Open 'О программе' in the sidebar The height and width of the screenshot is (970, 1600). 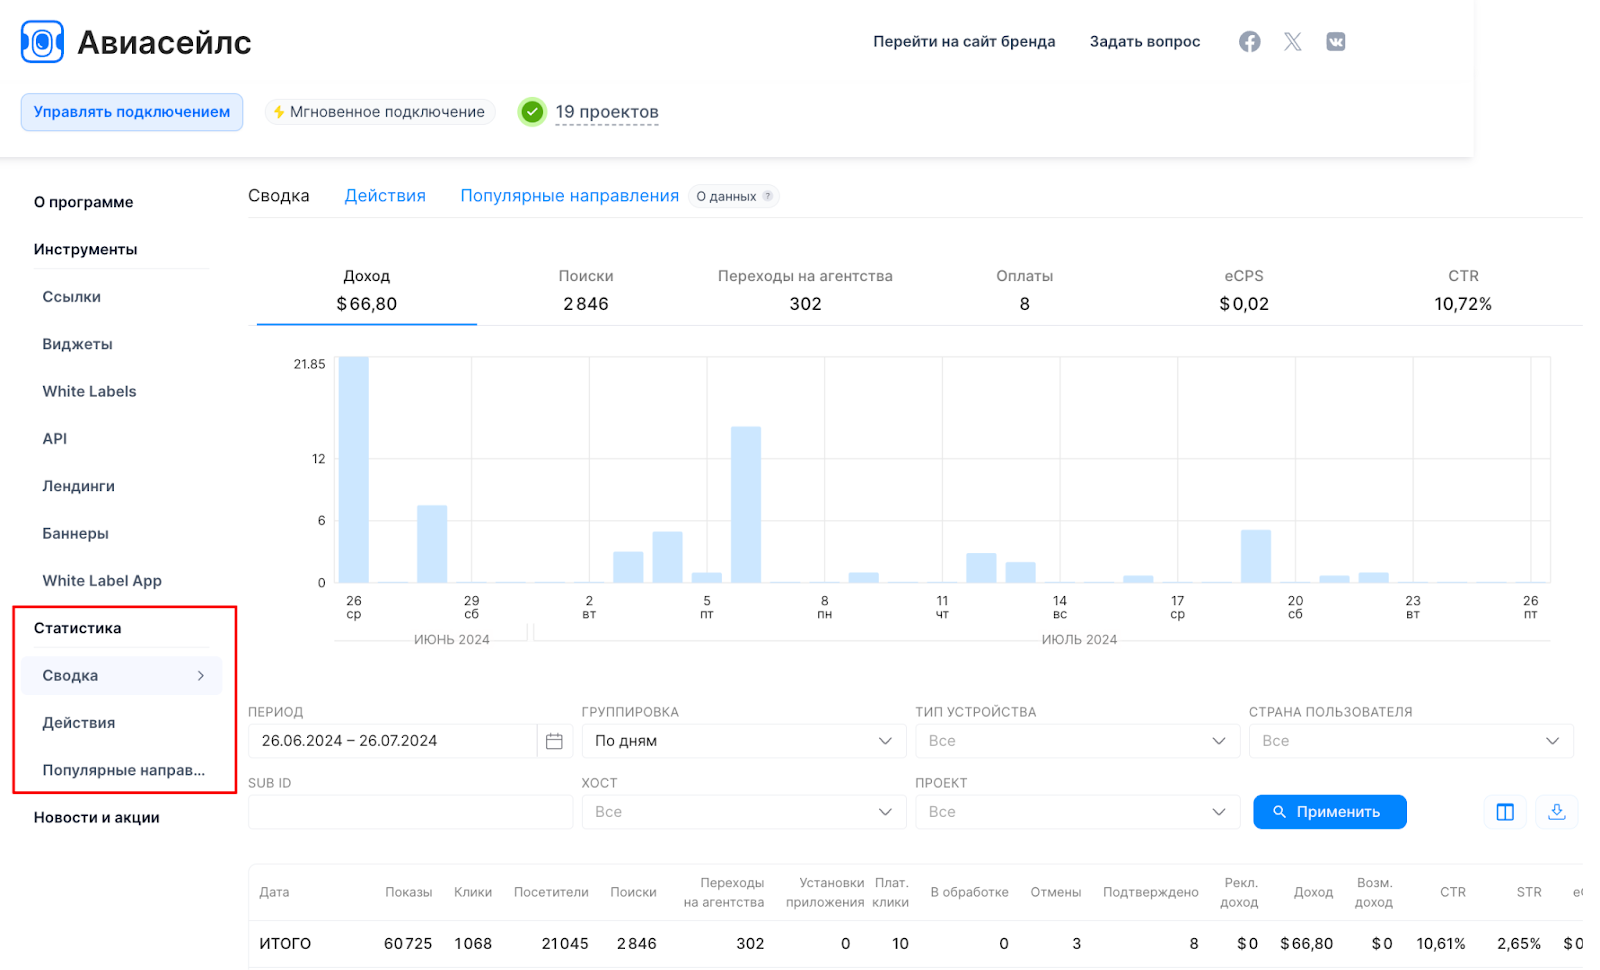coord(83,202)
